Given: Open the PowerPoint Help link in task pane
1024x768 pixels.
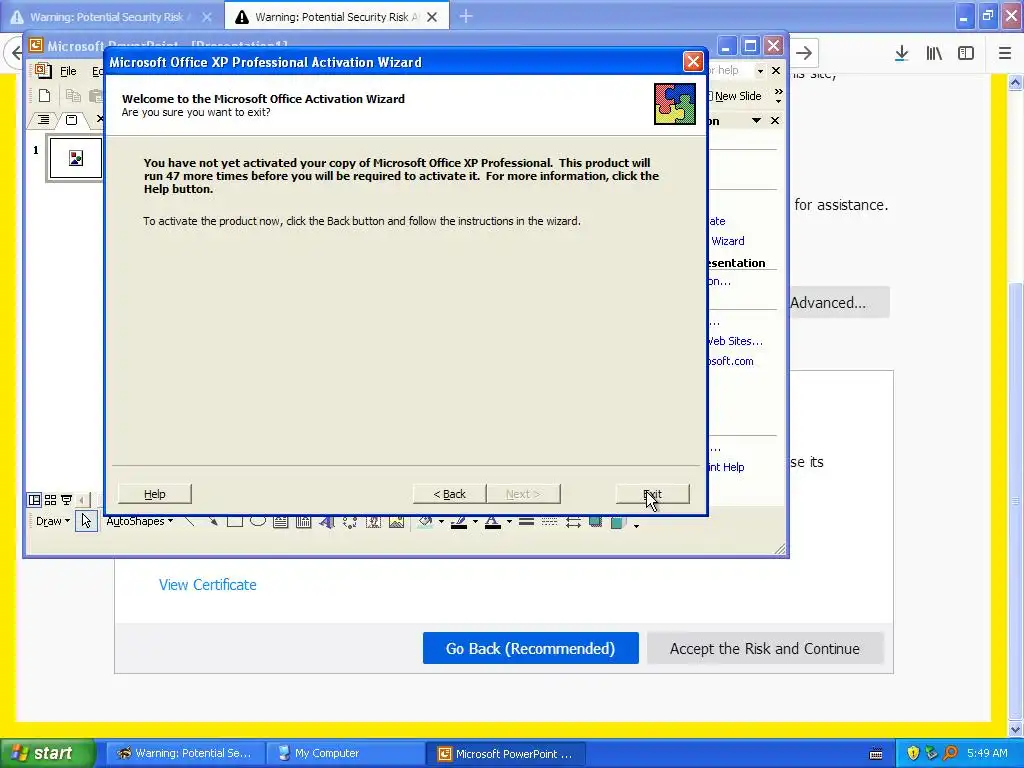Looking at the screenshot, I should (x=726, y=467).
